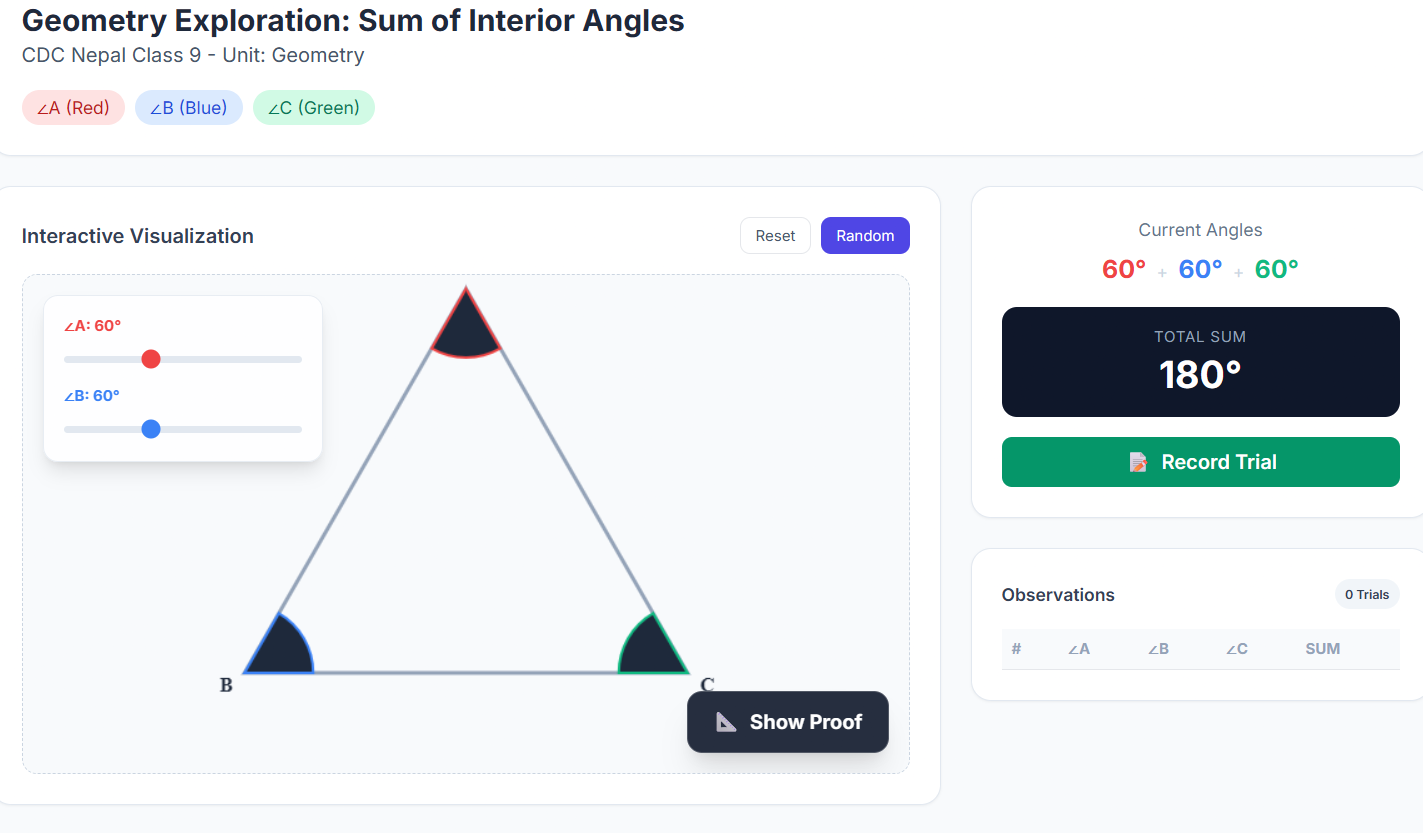Click the ∠A column header in Observations
The width and height of the screenshot is (1423, 833).
point(1078,649)
